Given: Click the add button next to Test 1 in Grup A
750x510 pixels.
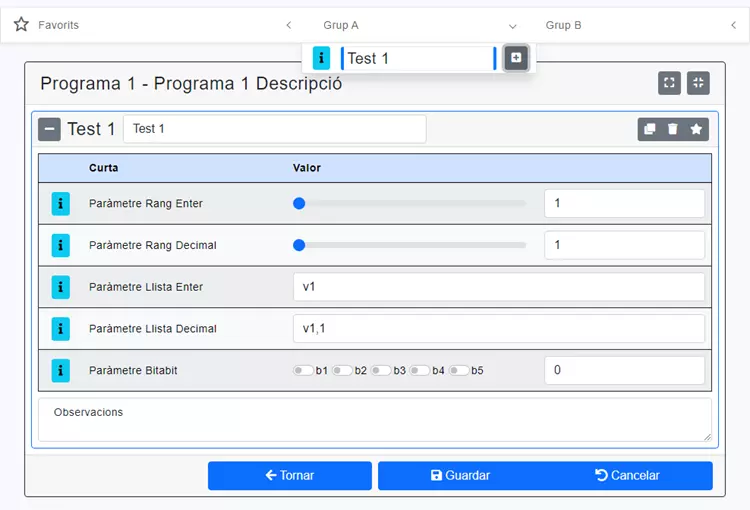Looking at the screenshot, I should pos(515,58).
